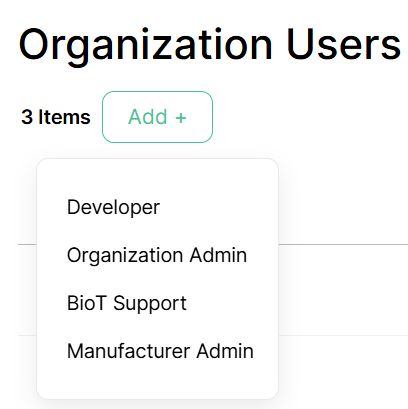
Task: Click the 3 Items count label
Action: click(x=56, y=117)
